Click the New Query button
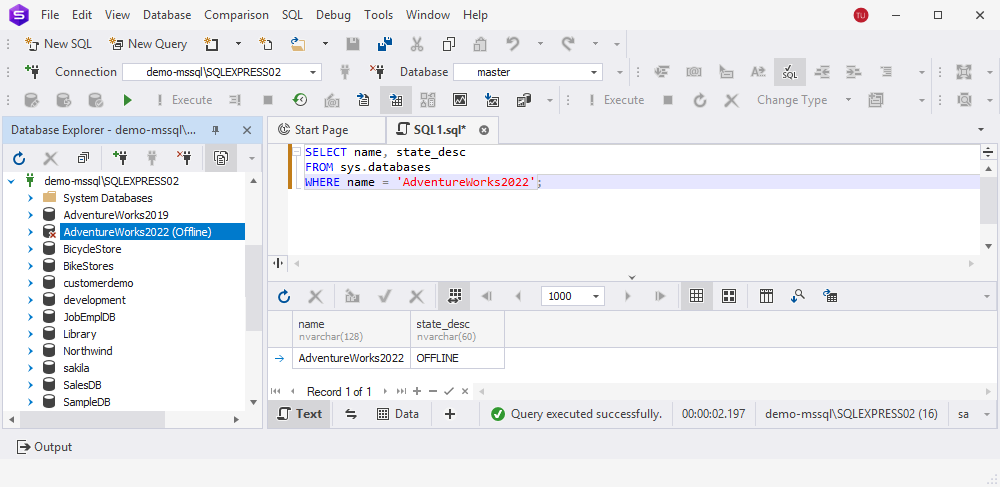The height and width of the screenshot is (487, 1000). (x=148, y=44)
